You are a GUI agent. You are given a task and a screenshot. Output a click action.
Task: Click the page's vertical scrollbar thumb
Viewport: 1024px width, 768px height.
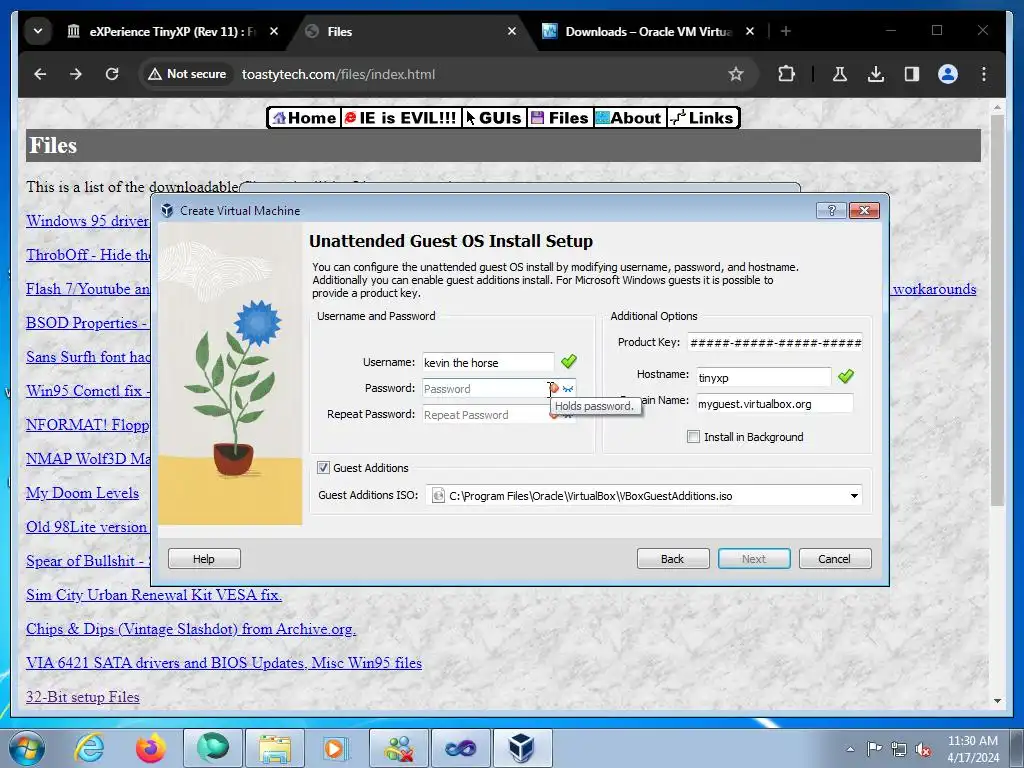coord(997,310)
